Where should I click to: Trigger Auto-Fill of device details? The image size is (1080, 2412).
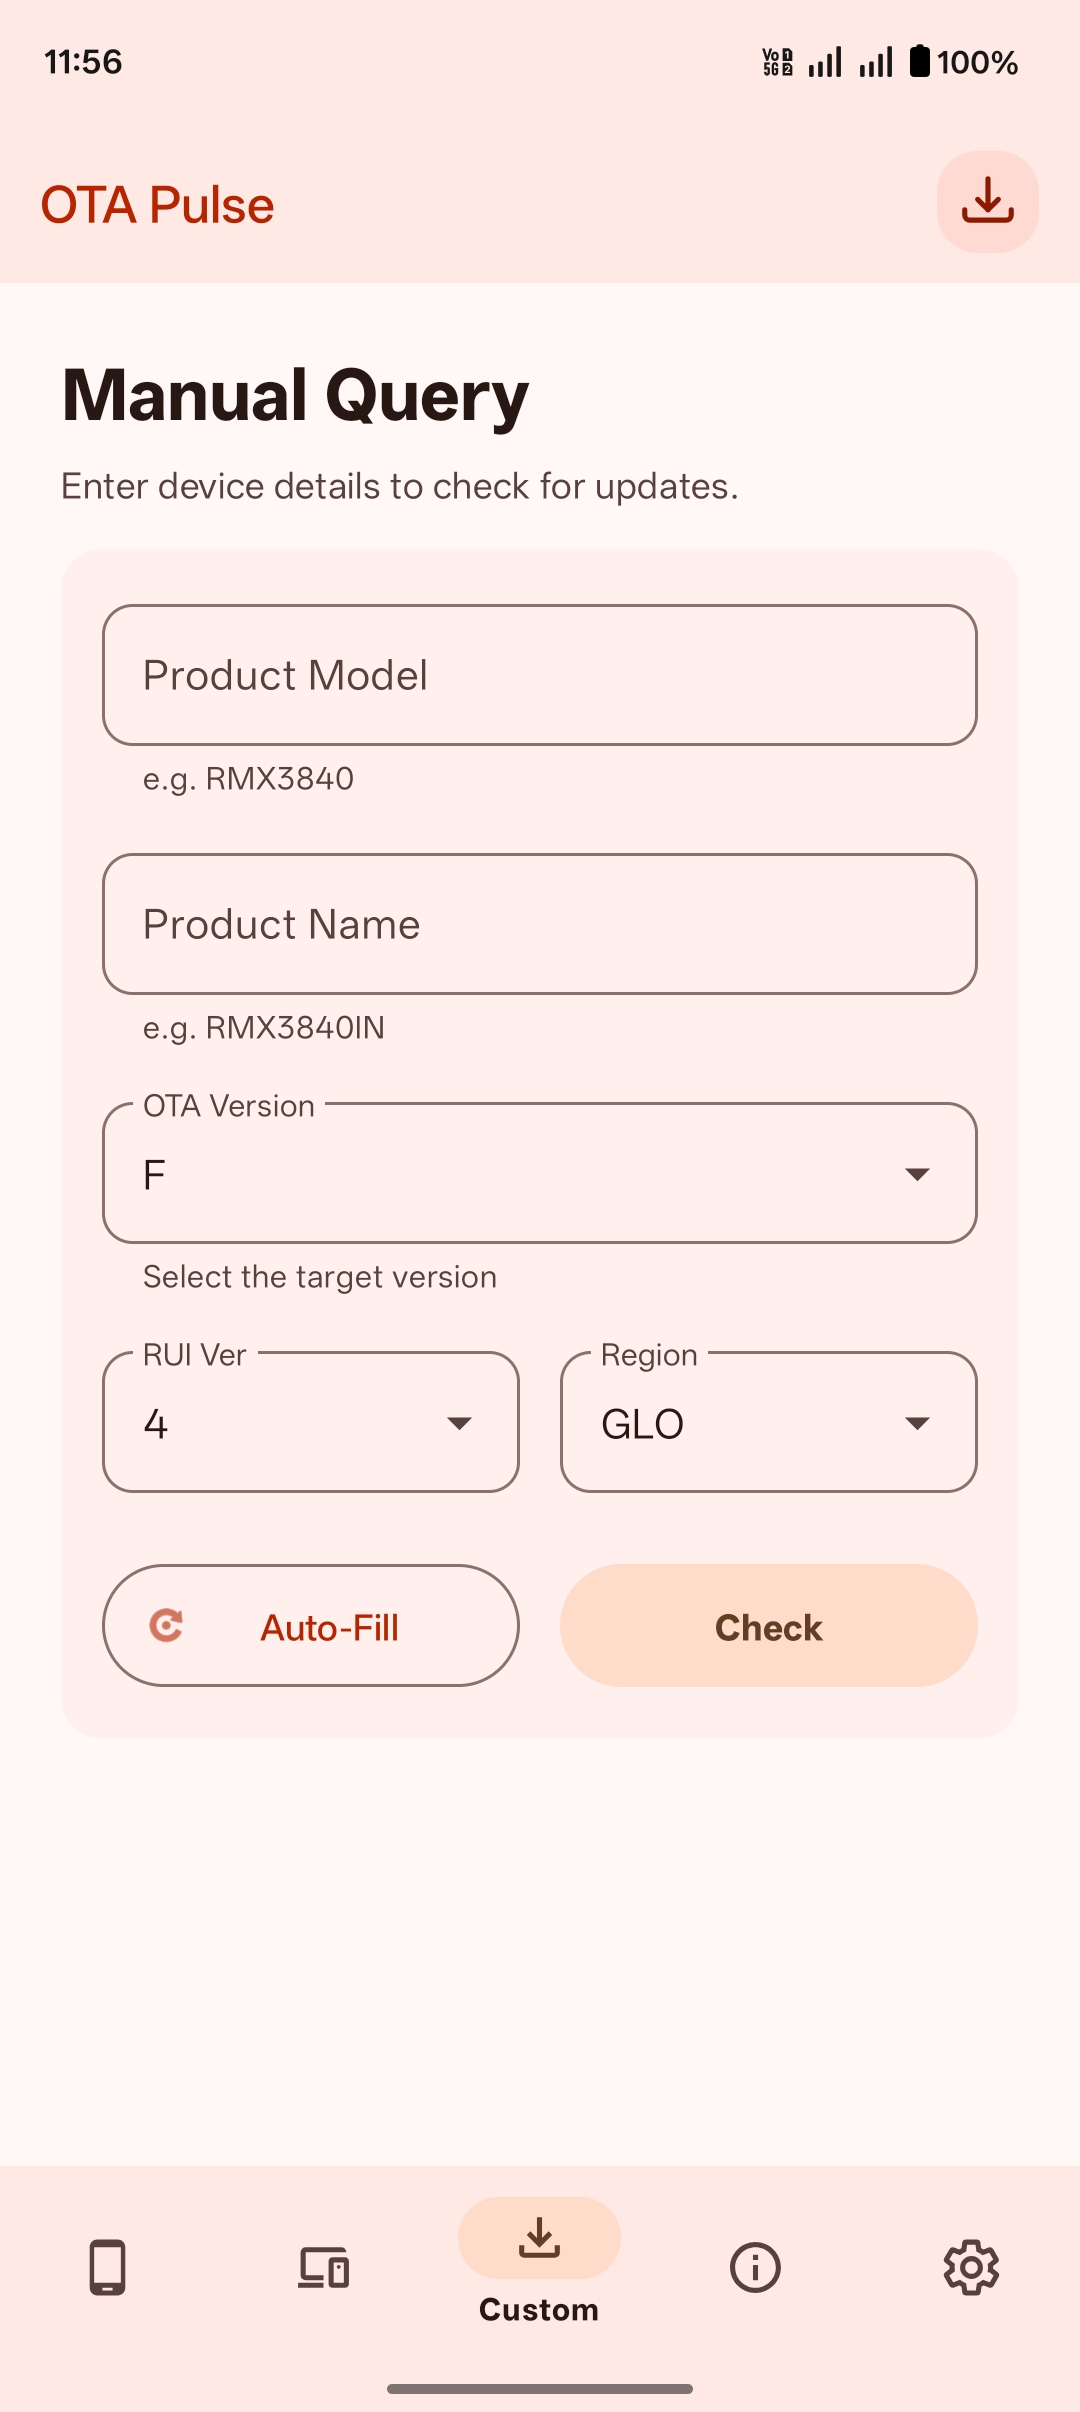[x=310, y=1625]
